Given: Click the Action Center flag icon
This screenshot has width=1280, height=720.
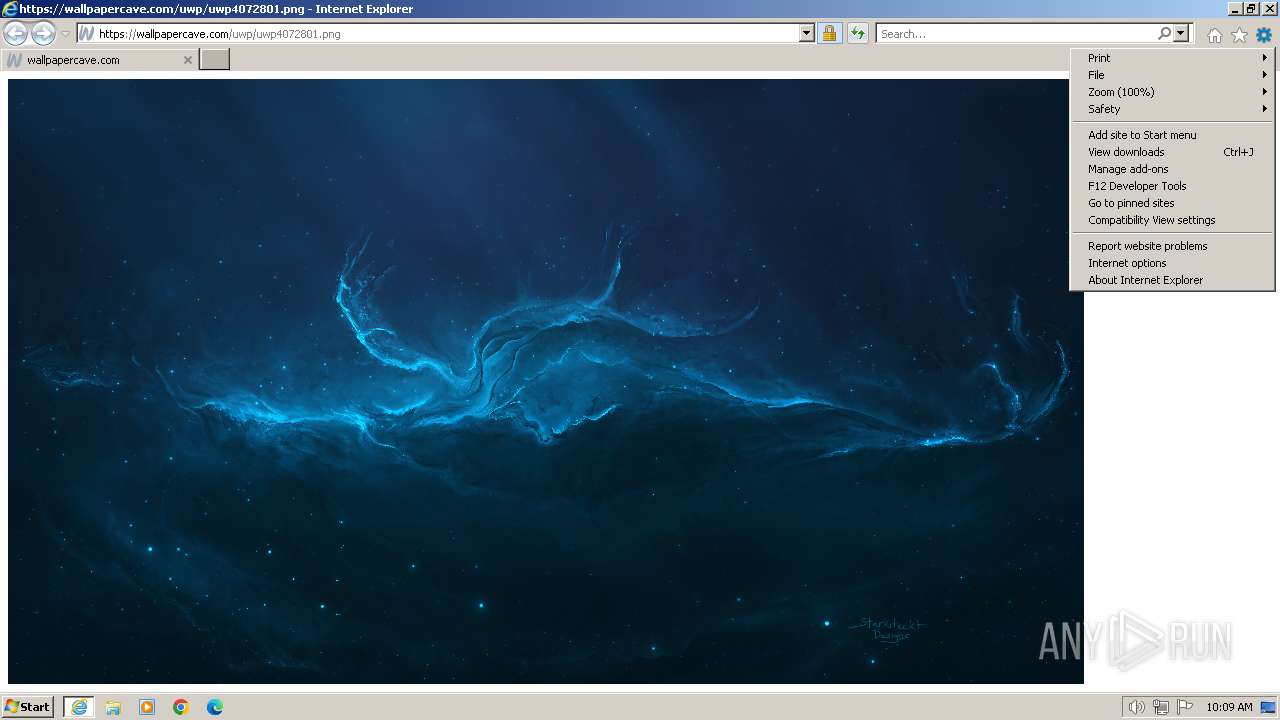Looking at the screenshot, I should click(1185, 707).
